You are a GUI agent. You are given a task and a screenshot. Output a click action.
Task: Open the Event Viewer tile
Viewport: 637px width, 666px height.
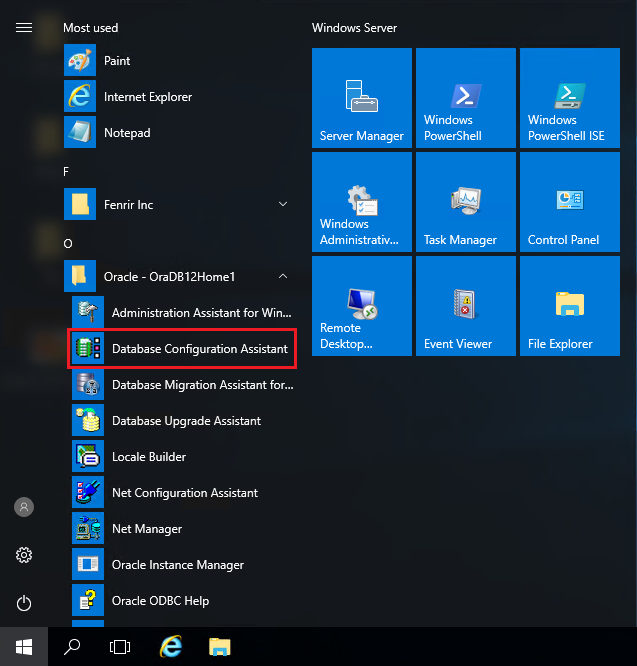coord(466,306)
